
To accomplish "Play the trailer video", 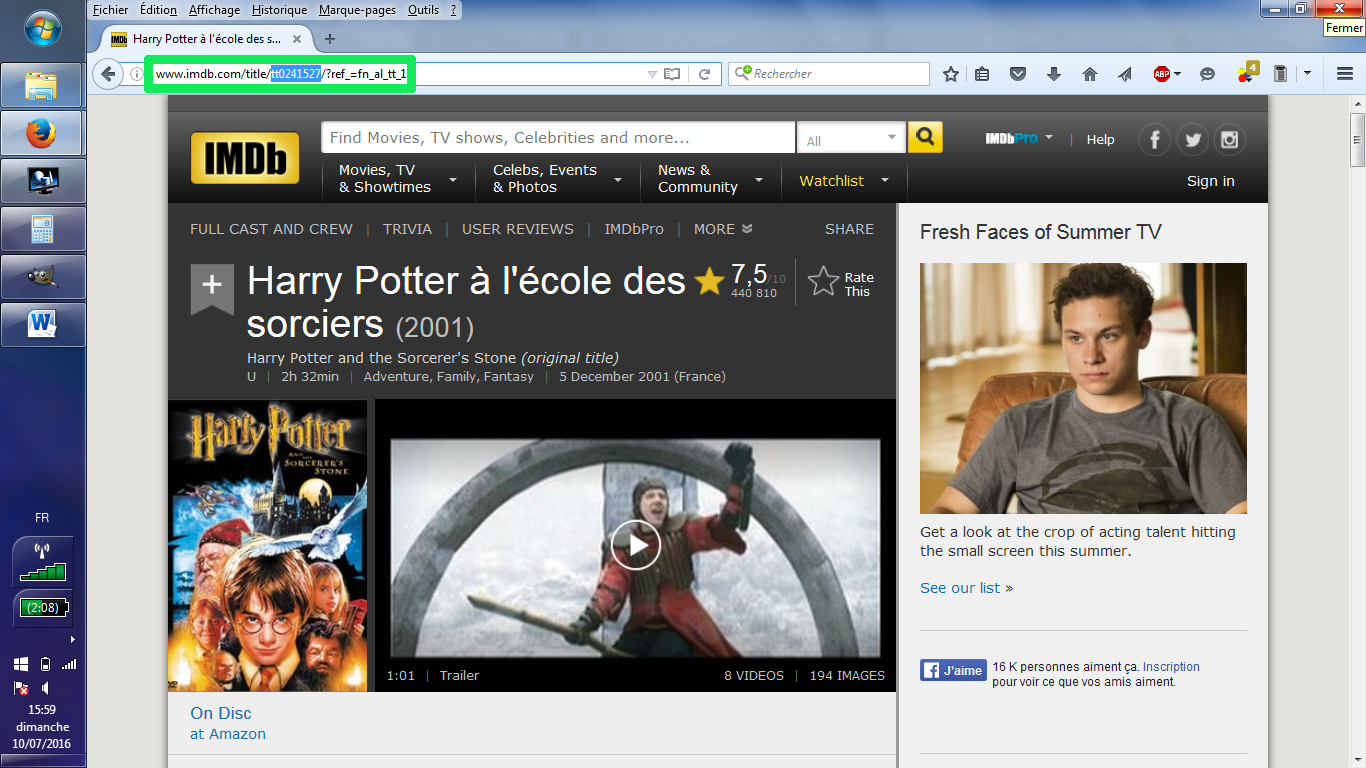I will [636, 545].
